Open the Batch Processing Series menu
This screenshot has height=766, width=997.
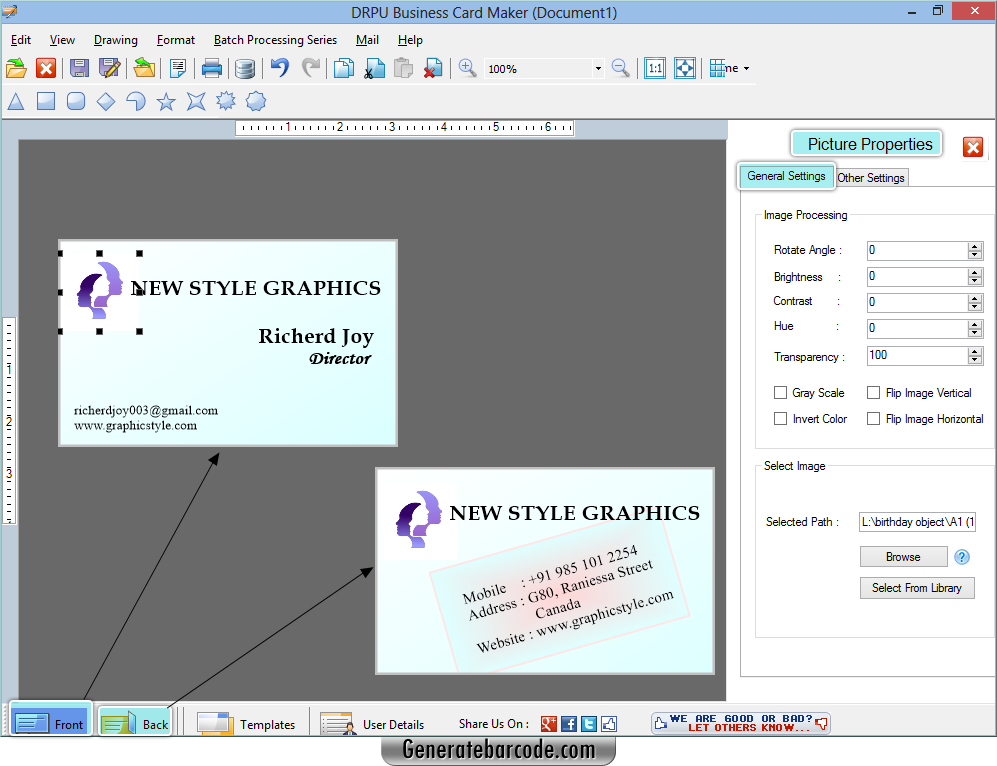pos(275,40)
